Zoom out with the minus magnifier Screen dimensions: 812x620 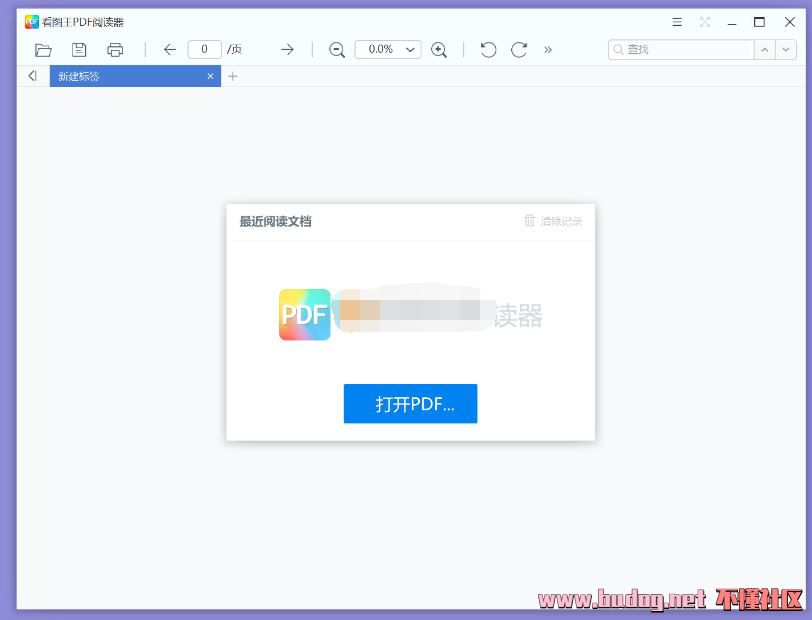point(337,50)
